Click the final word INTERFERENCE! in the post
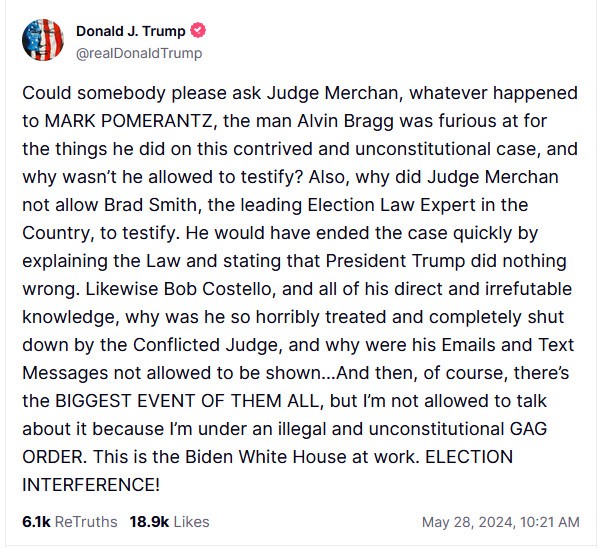601x548 pixels. coord(91,485)
